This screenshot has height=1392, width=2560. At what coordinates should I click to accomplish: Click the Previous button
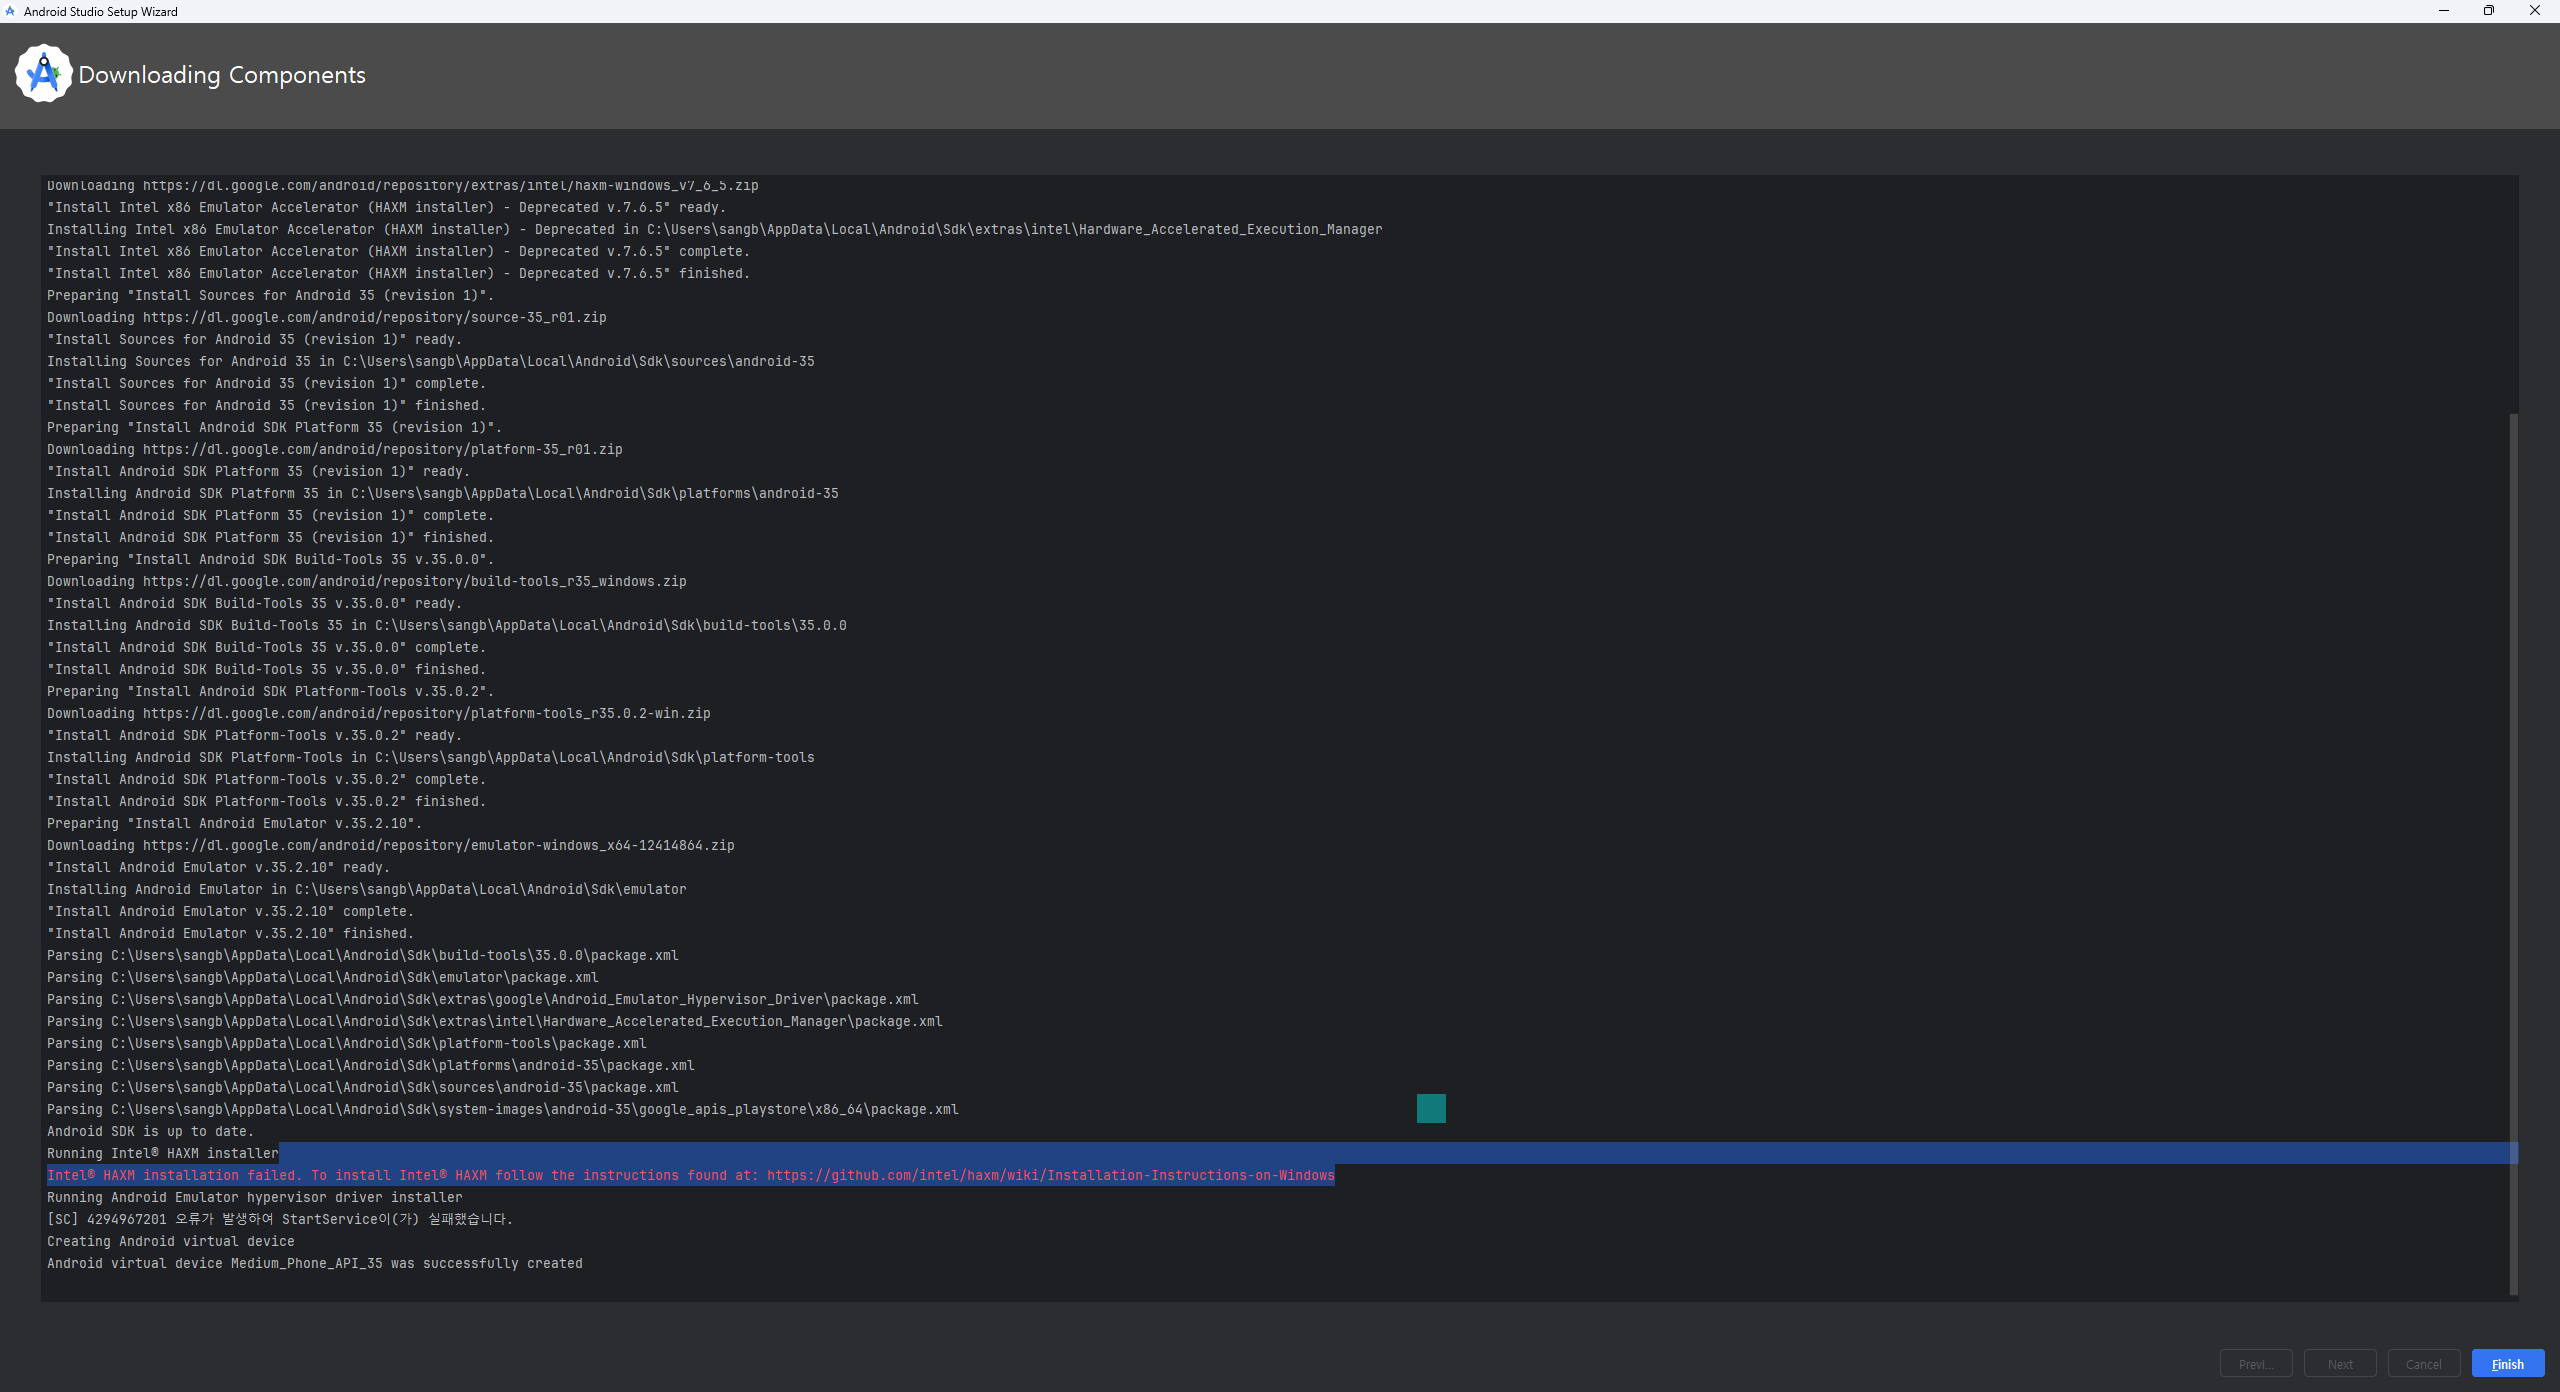click(2256, 1364)
